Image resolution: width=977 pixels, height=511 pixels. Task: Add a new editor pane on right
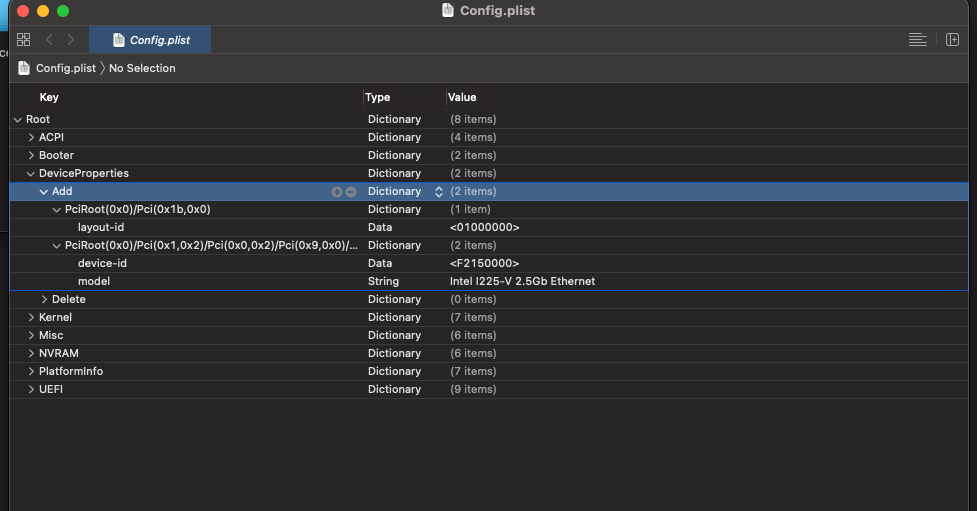coord(952,40)
